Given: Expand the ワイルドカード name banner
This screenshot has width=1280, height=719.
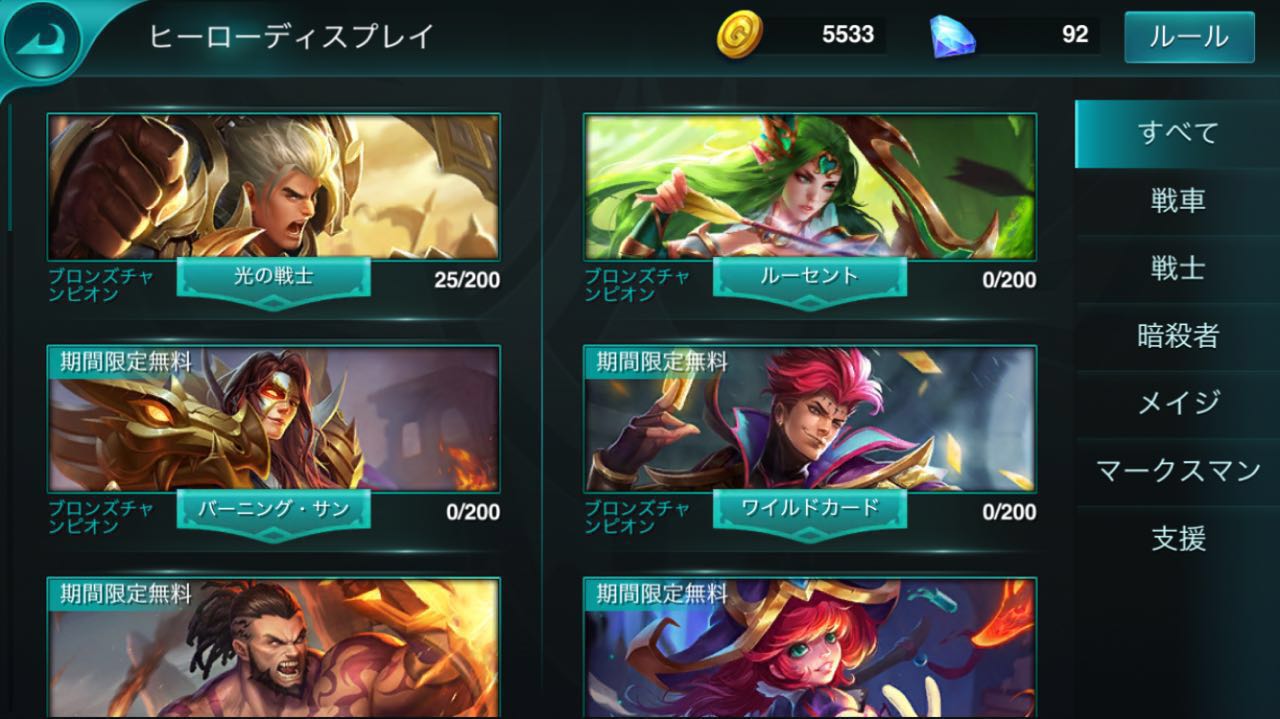Looking at the screenshot, I should [x=810, y=511].
